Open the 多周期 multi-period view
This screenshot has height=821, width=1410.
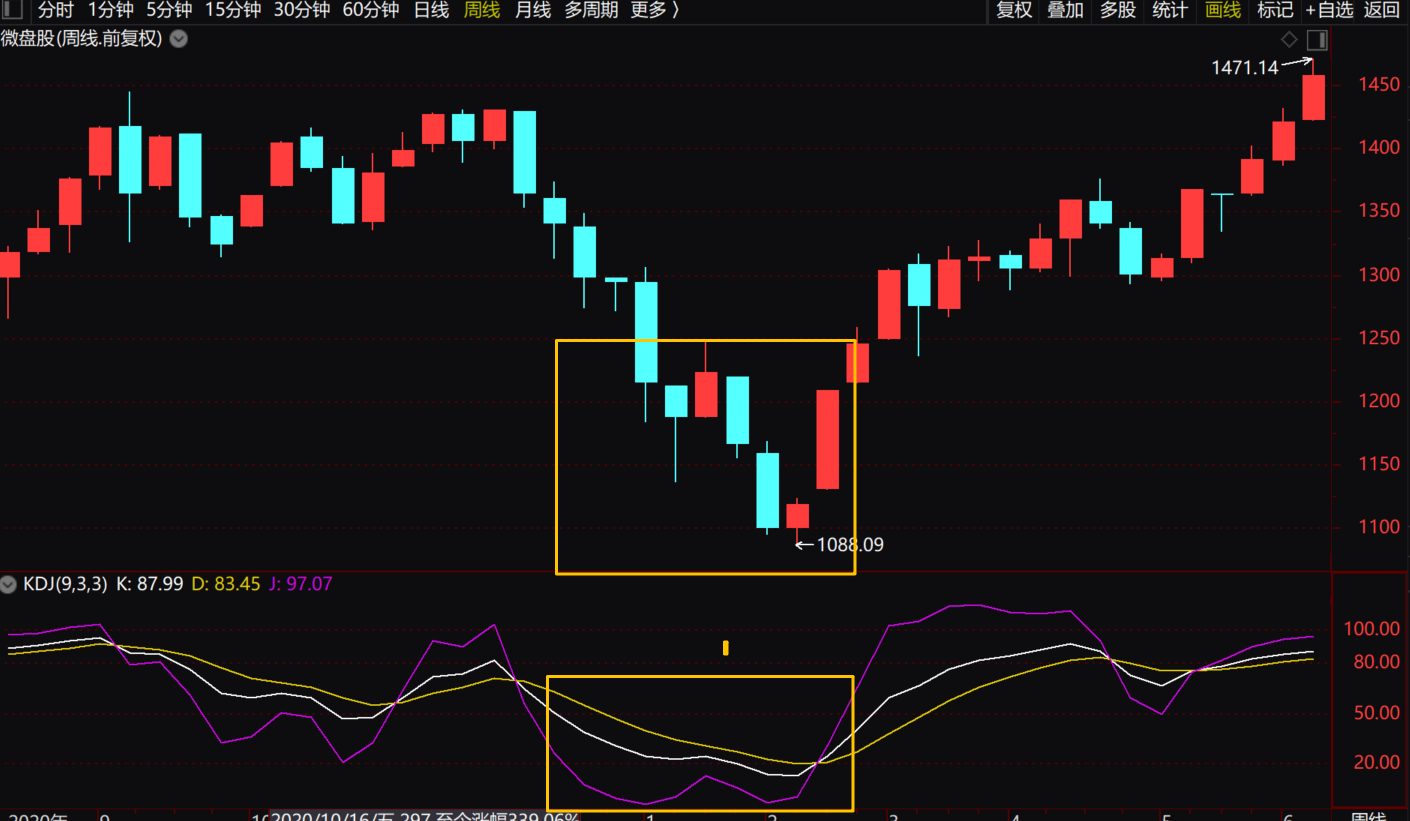click(x=592, y=10)
